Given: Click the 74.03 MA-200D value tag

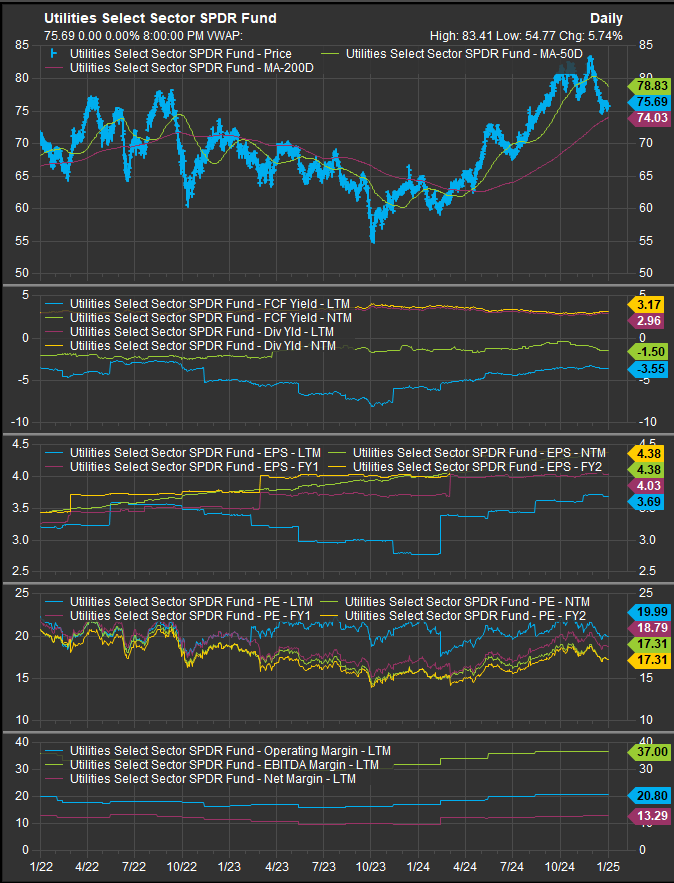Looking at the screenshot, I should [x=649, y=118].
